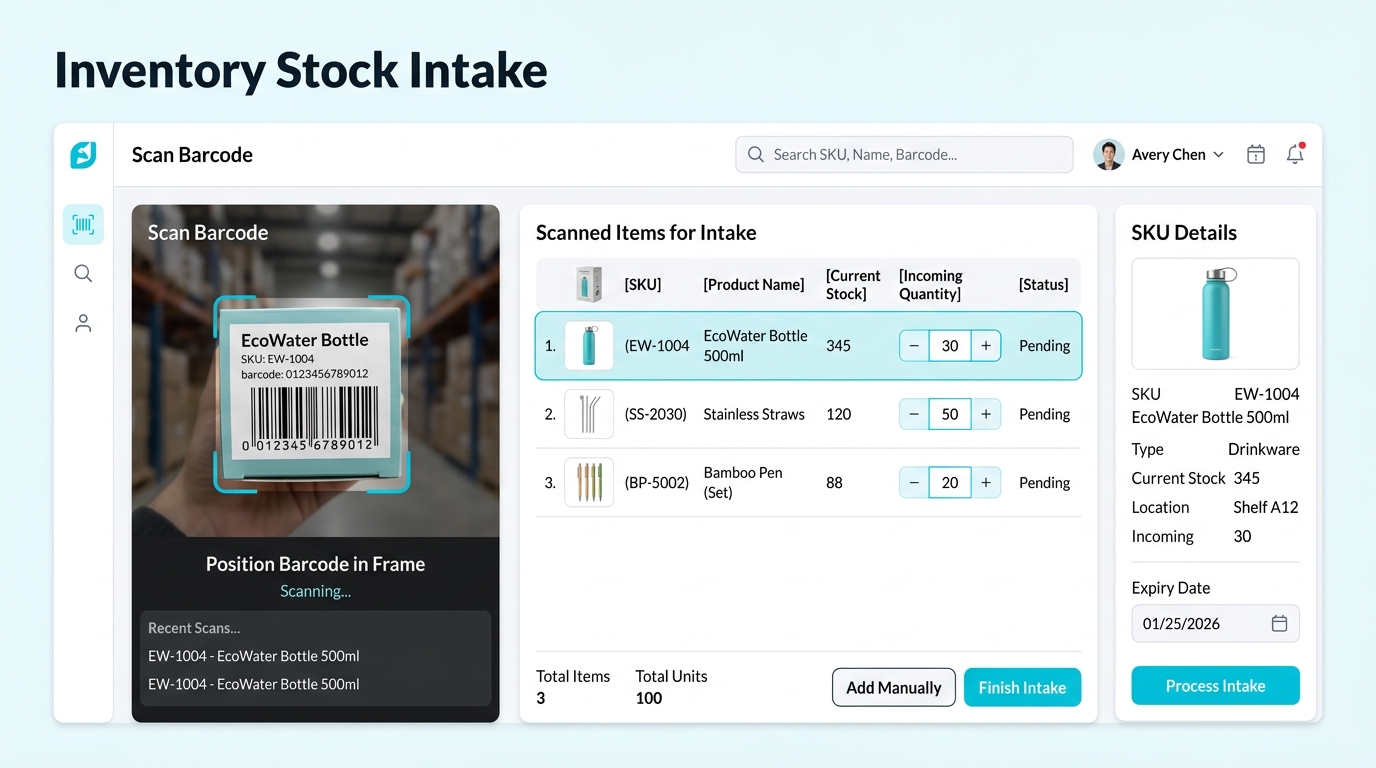Click the Stainless Straws row thumbnail
1376x768 pixels.
coord(589,414)
